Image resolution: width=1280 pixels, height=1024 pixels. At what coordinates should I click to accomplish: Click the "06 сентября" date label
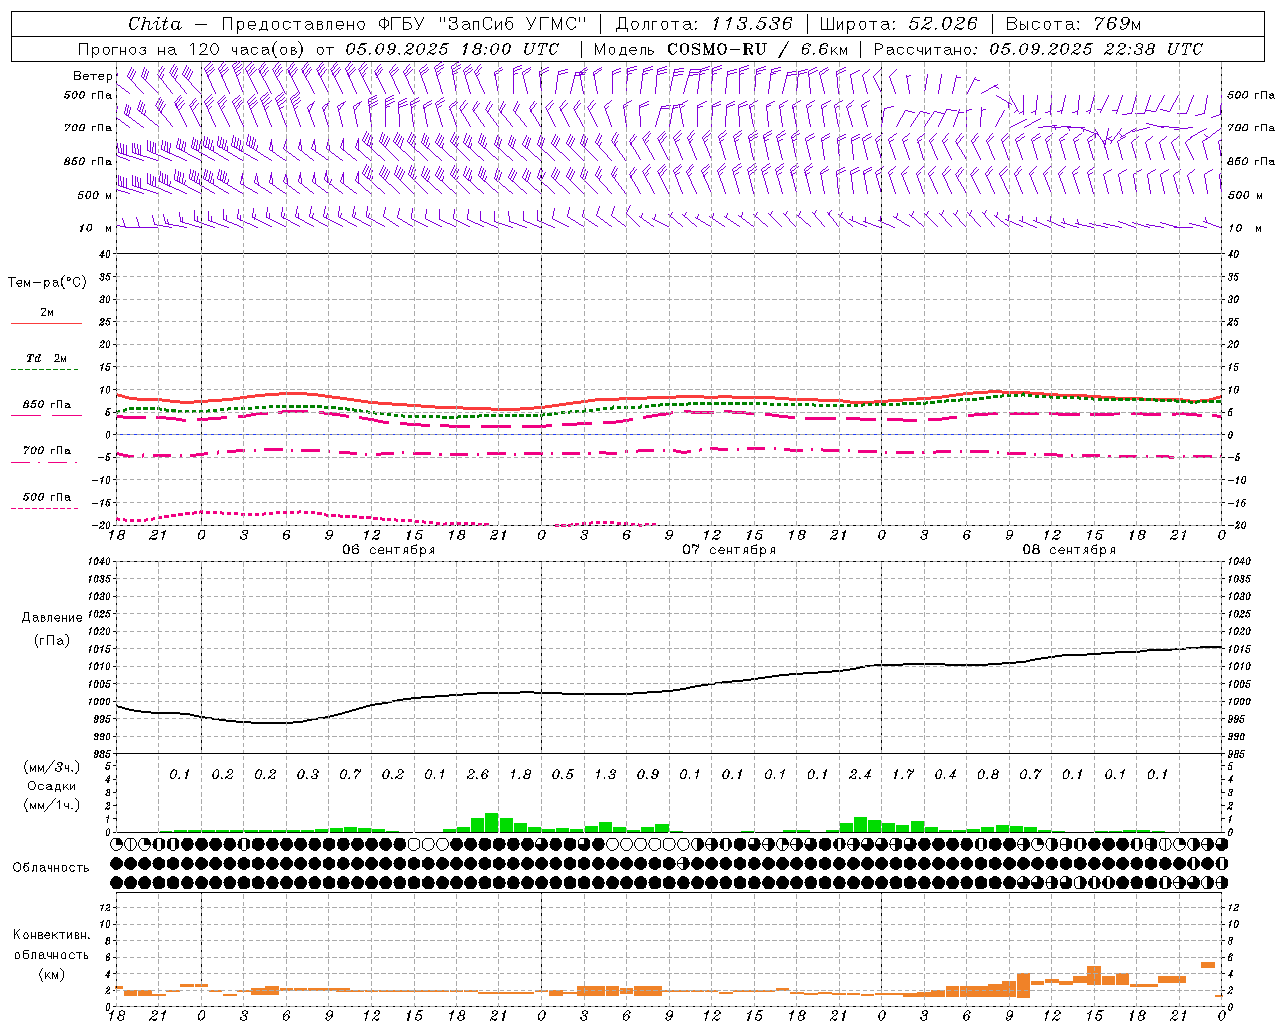pos(388,550)
